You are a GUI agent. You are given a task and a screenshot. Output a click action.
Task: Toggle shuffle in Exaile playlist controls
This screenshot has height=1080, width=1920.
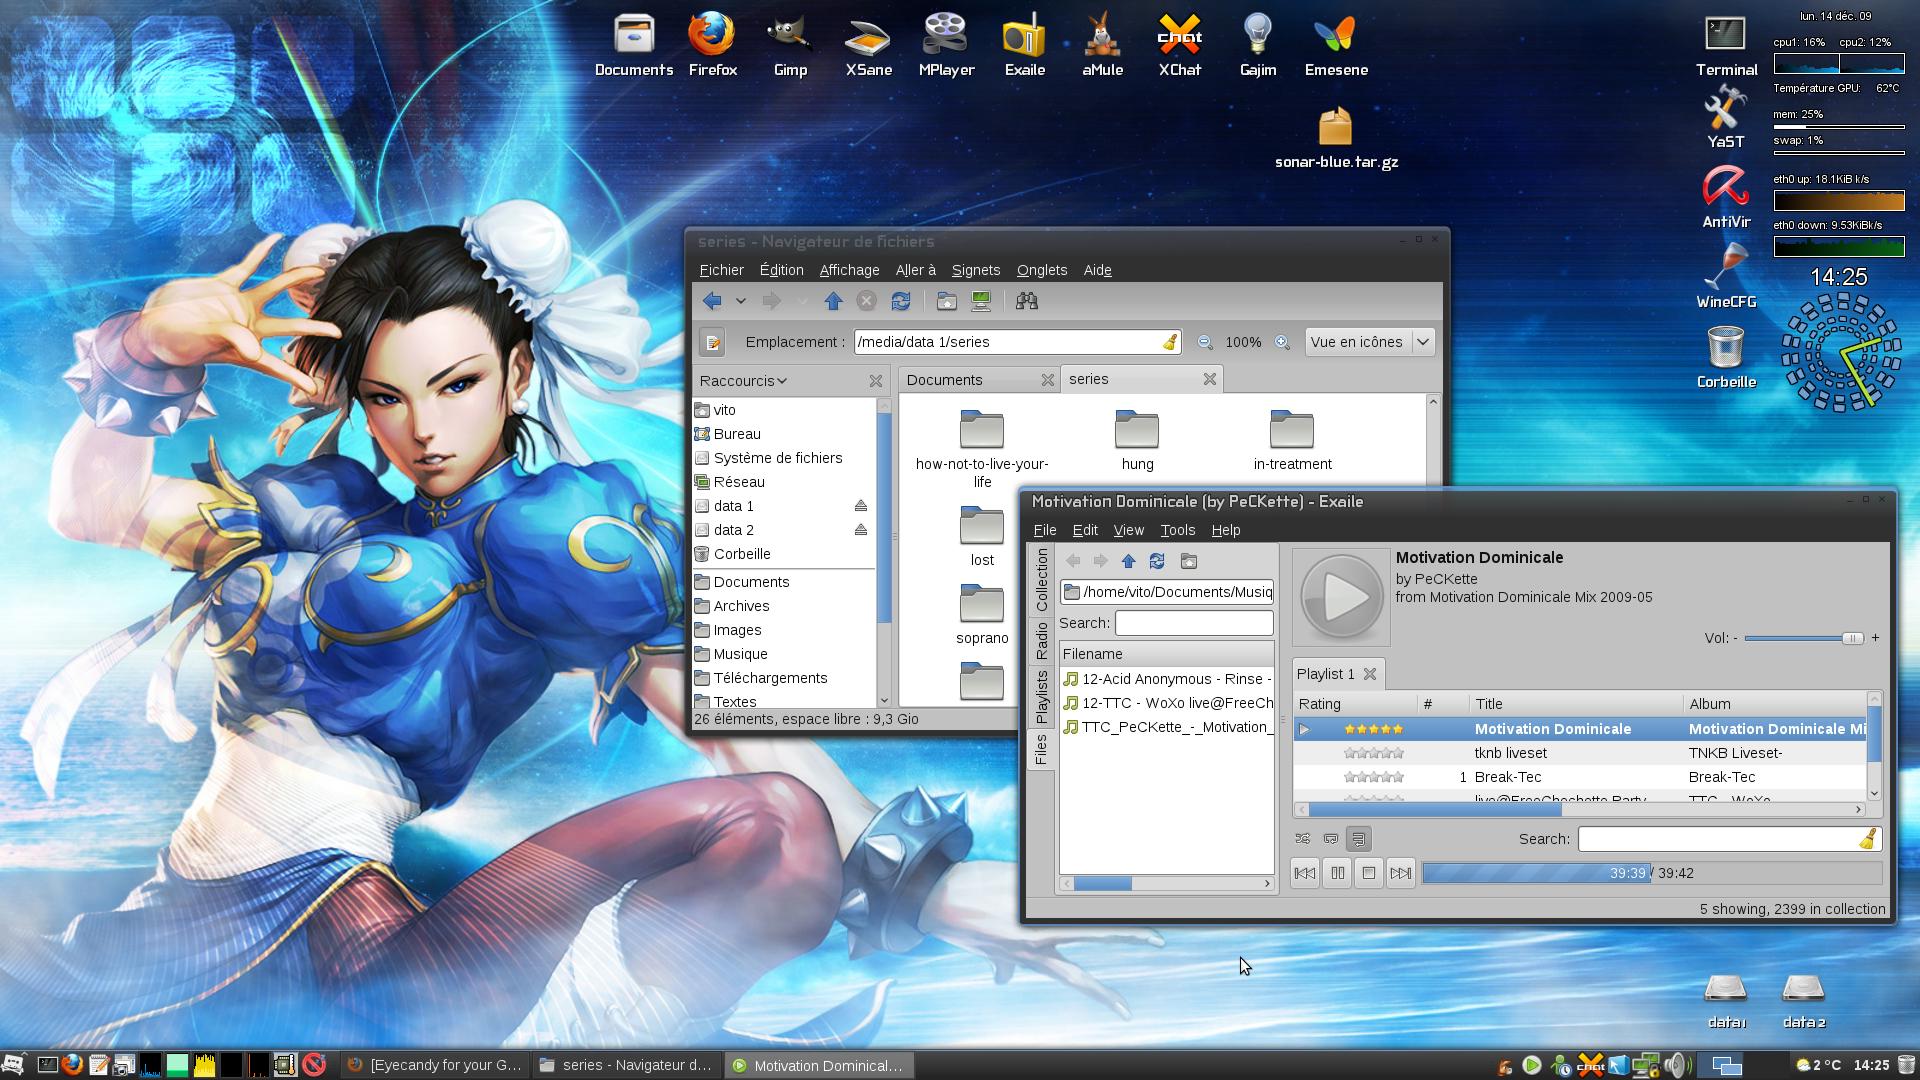1302,839
